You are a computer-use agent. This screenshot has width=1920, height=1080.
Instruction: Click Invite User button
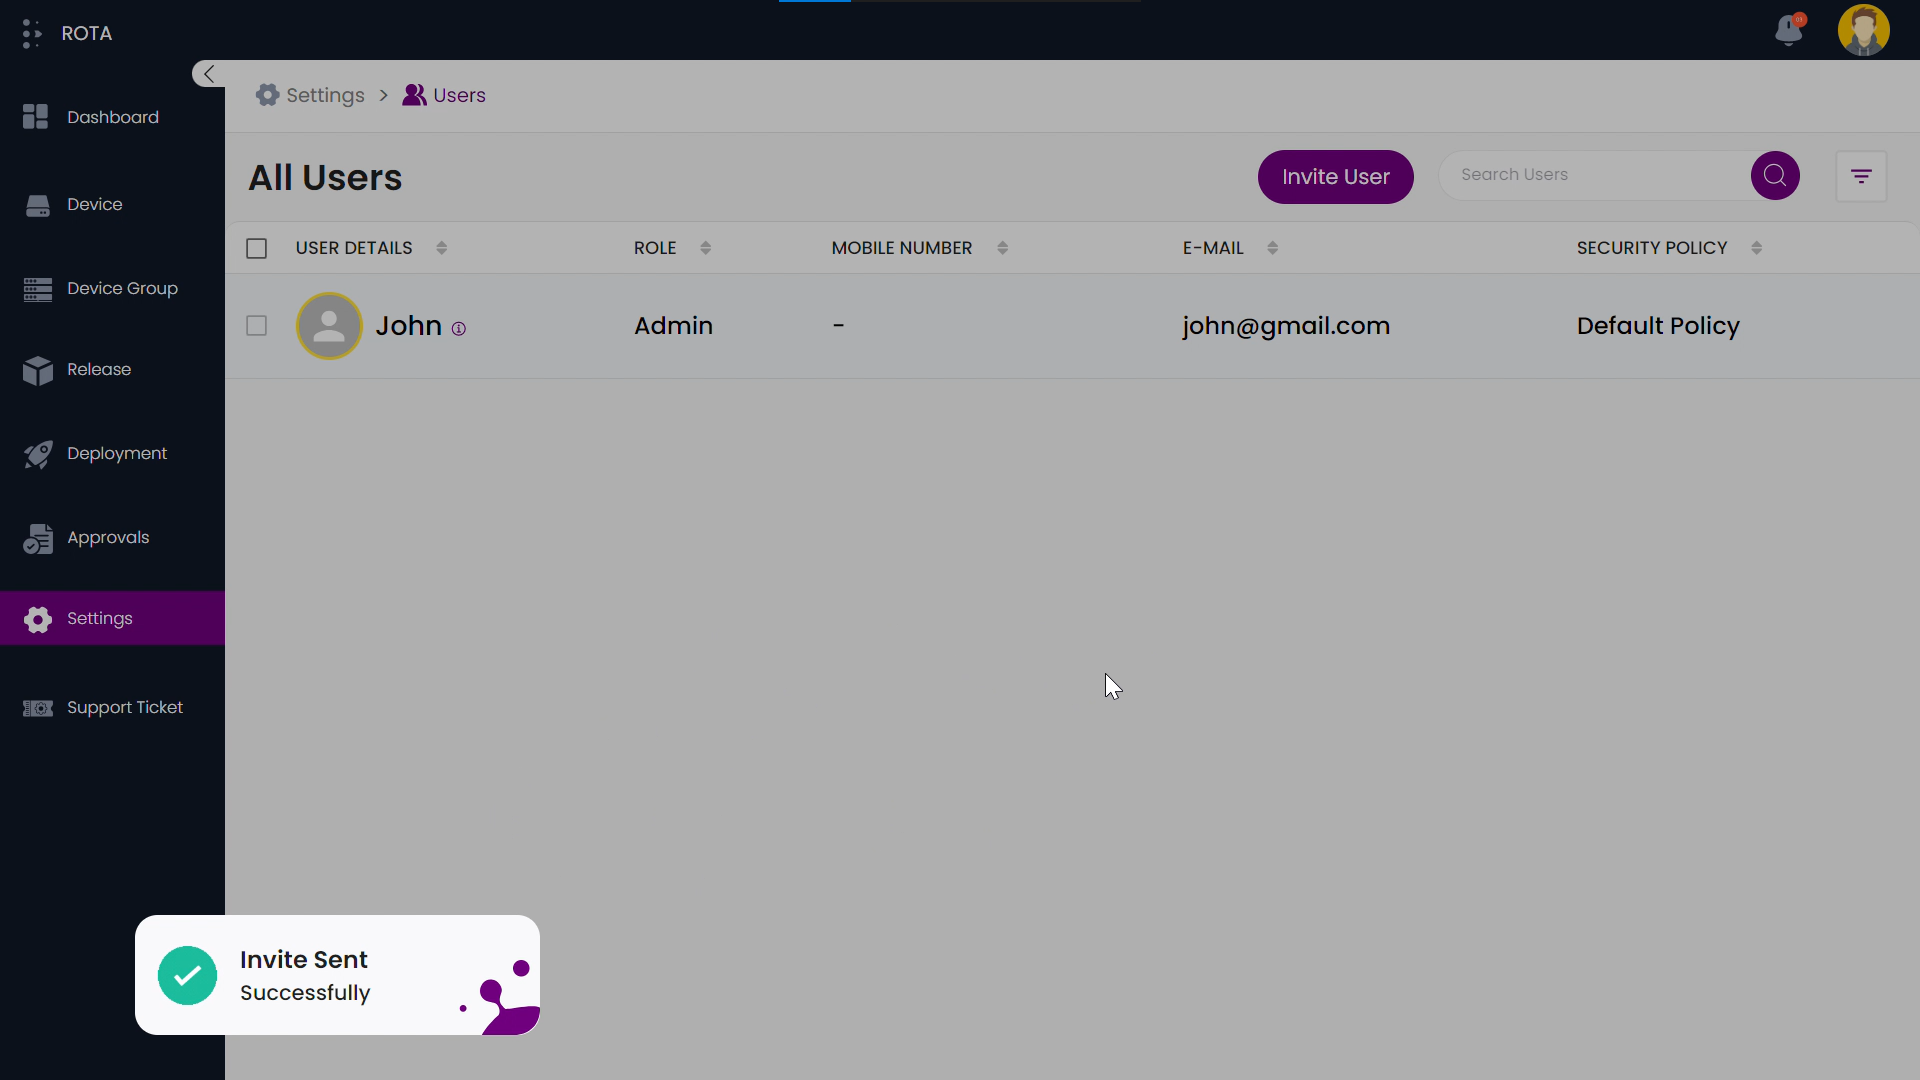click(x=1336, y=175)
